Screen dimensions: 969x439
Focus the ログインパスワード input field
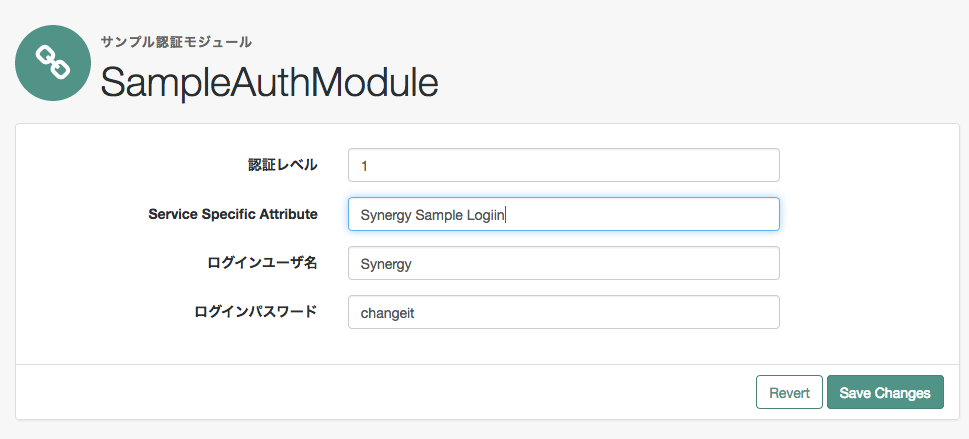(x=563, y=313)
